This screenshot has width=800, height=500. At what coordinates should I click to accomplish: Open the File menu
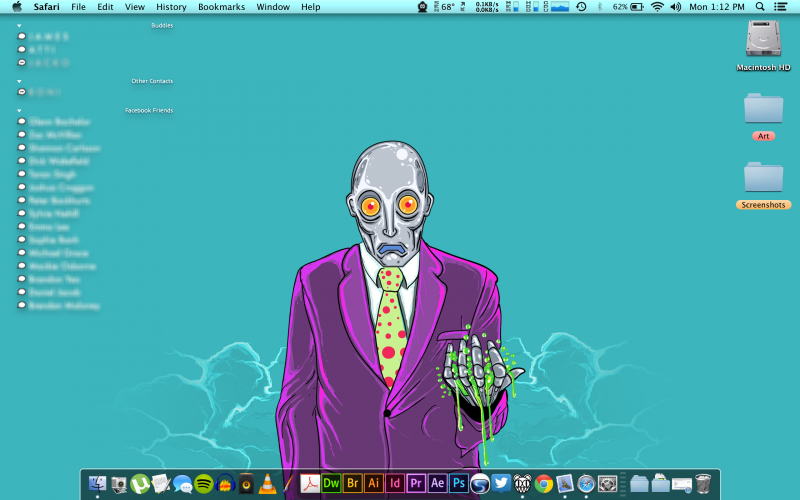[x=78, y=7]
